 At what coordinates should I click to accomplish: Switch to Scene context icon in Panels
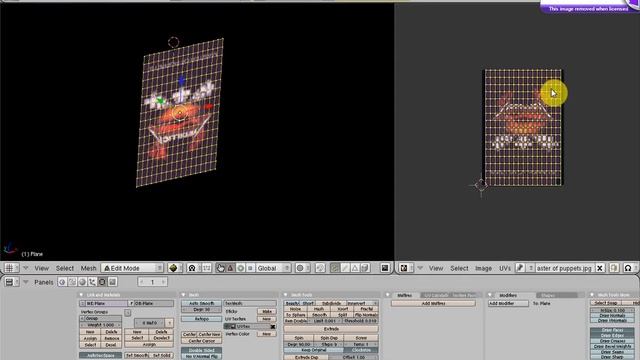tap(112, 282)
